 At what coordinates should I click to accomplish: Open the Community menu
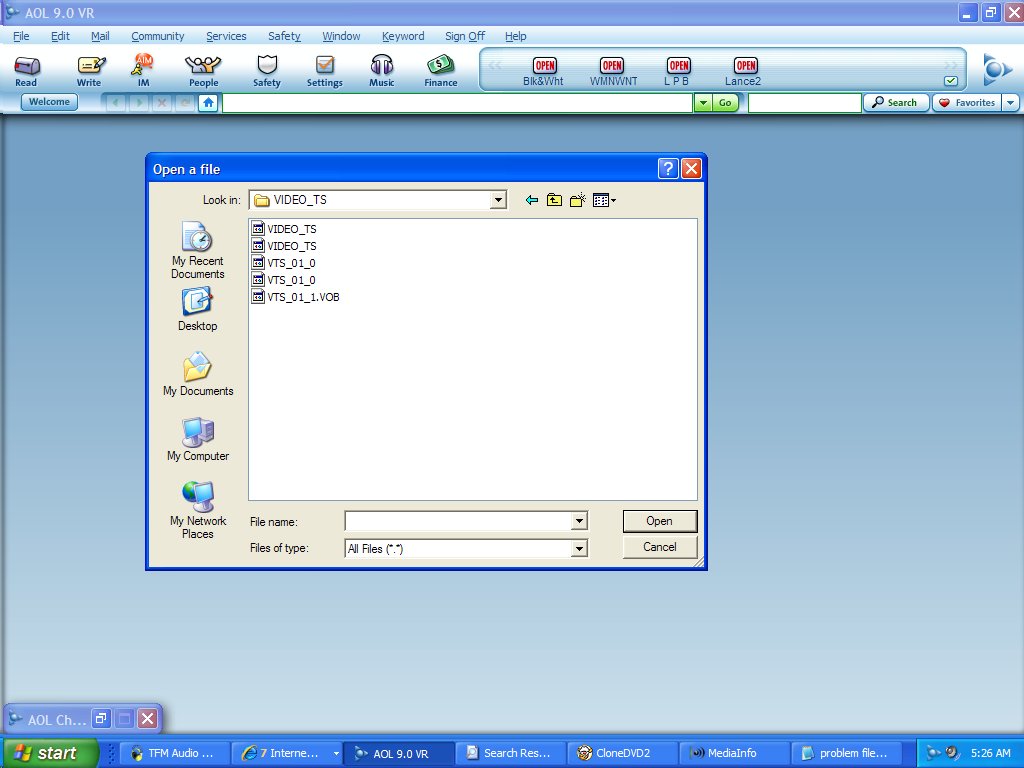coord(157,36)
